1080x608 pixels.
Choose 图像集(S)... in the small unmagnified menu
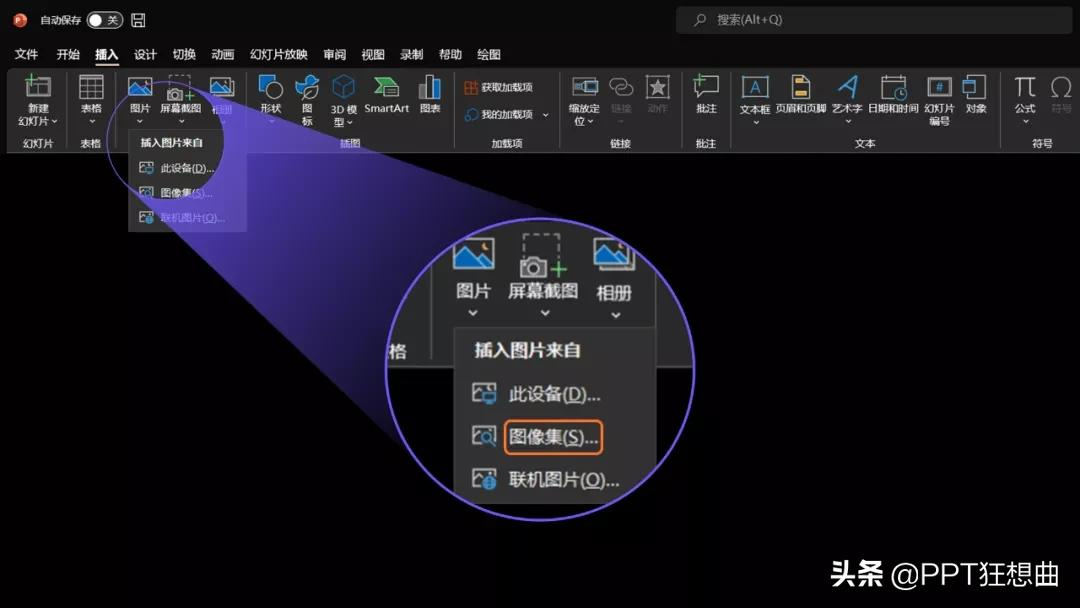(186, 193)
